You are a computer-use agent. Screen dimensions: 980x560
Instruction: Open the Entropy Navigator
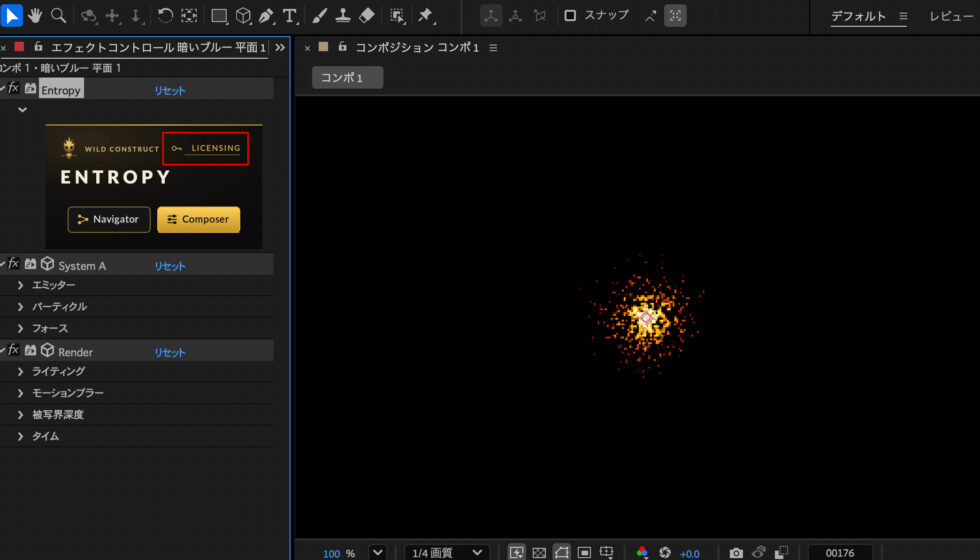pos(109,219)
